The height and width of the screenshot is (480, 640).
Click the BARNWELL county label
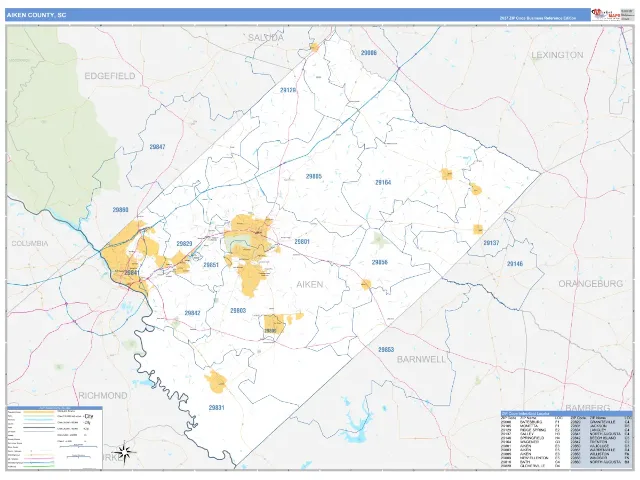coord(422,360)
